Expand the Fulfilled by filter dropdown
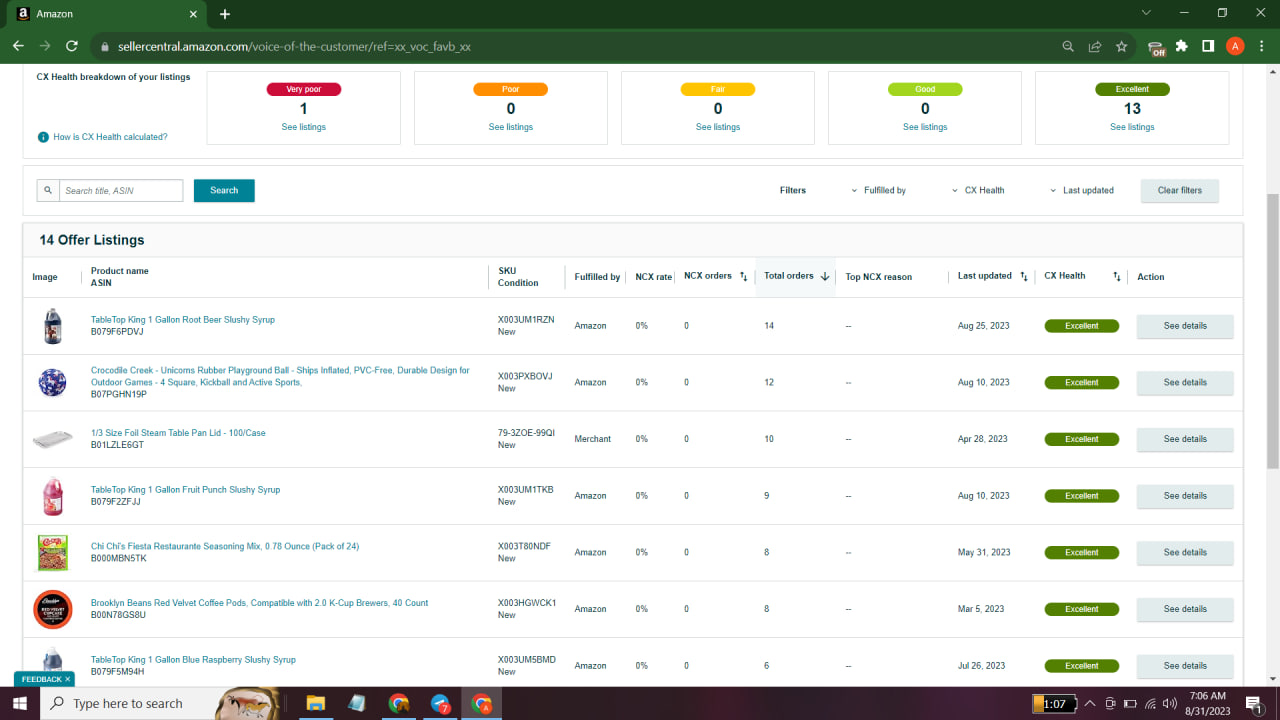Viewport: 1280px width, 720px height. (x=878, y=190)
